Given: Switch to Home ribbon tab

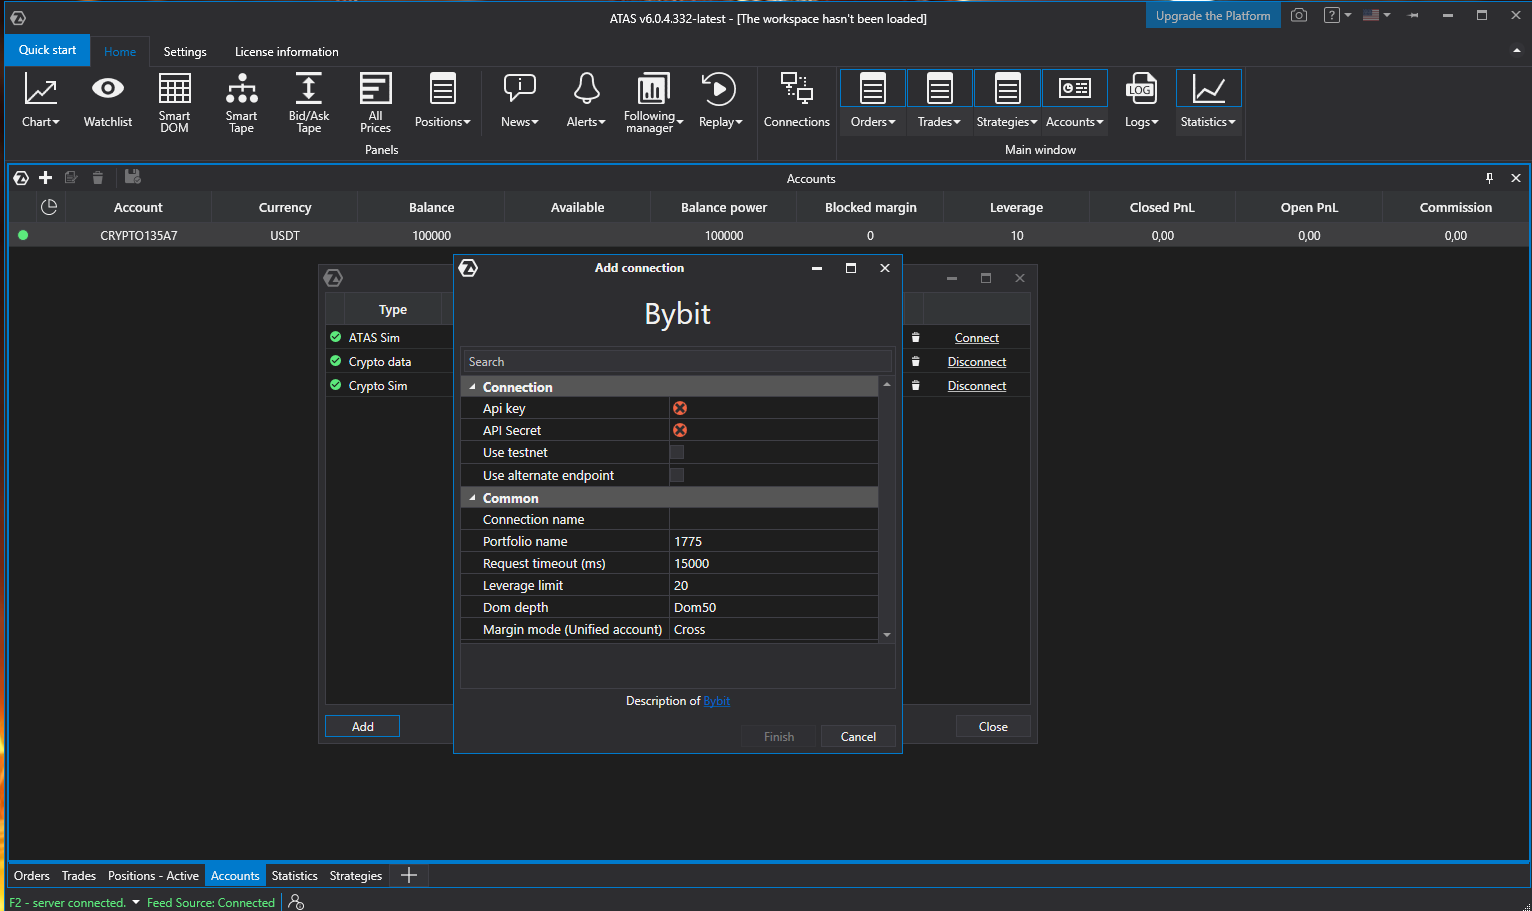Looking at the screenshot, I should click(x=120, y=51).
